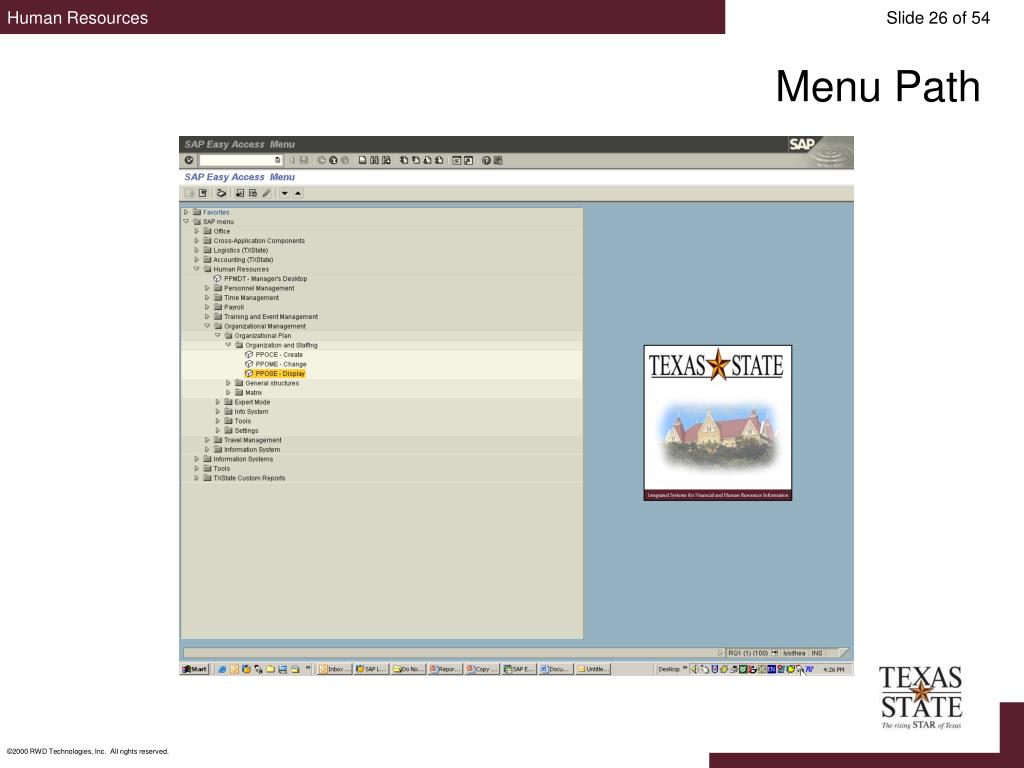Click the Print icon

coord(362,160)
